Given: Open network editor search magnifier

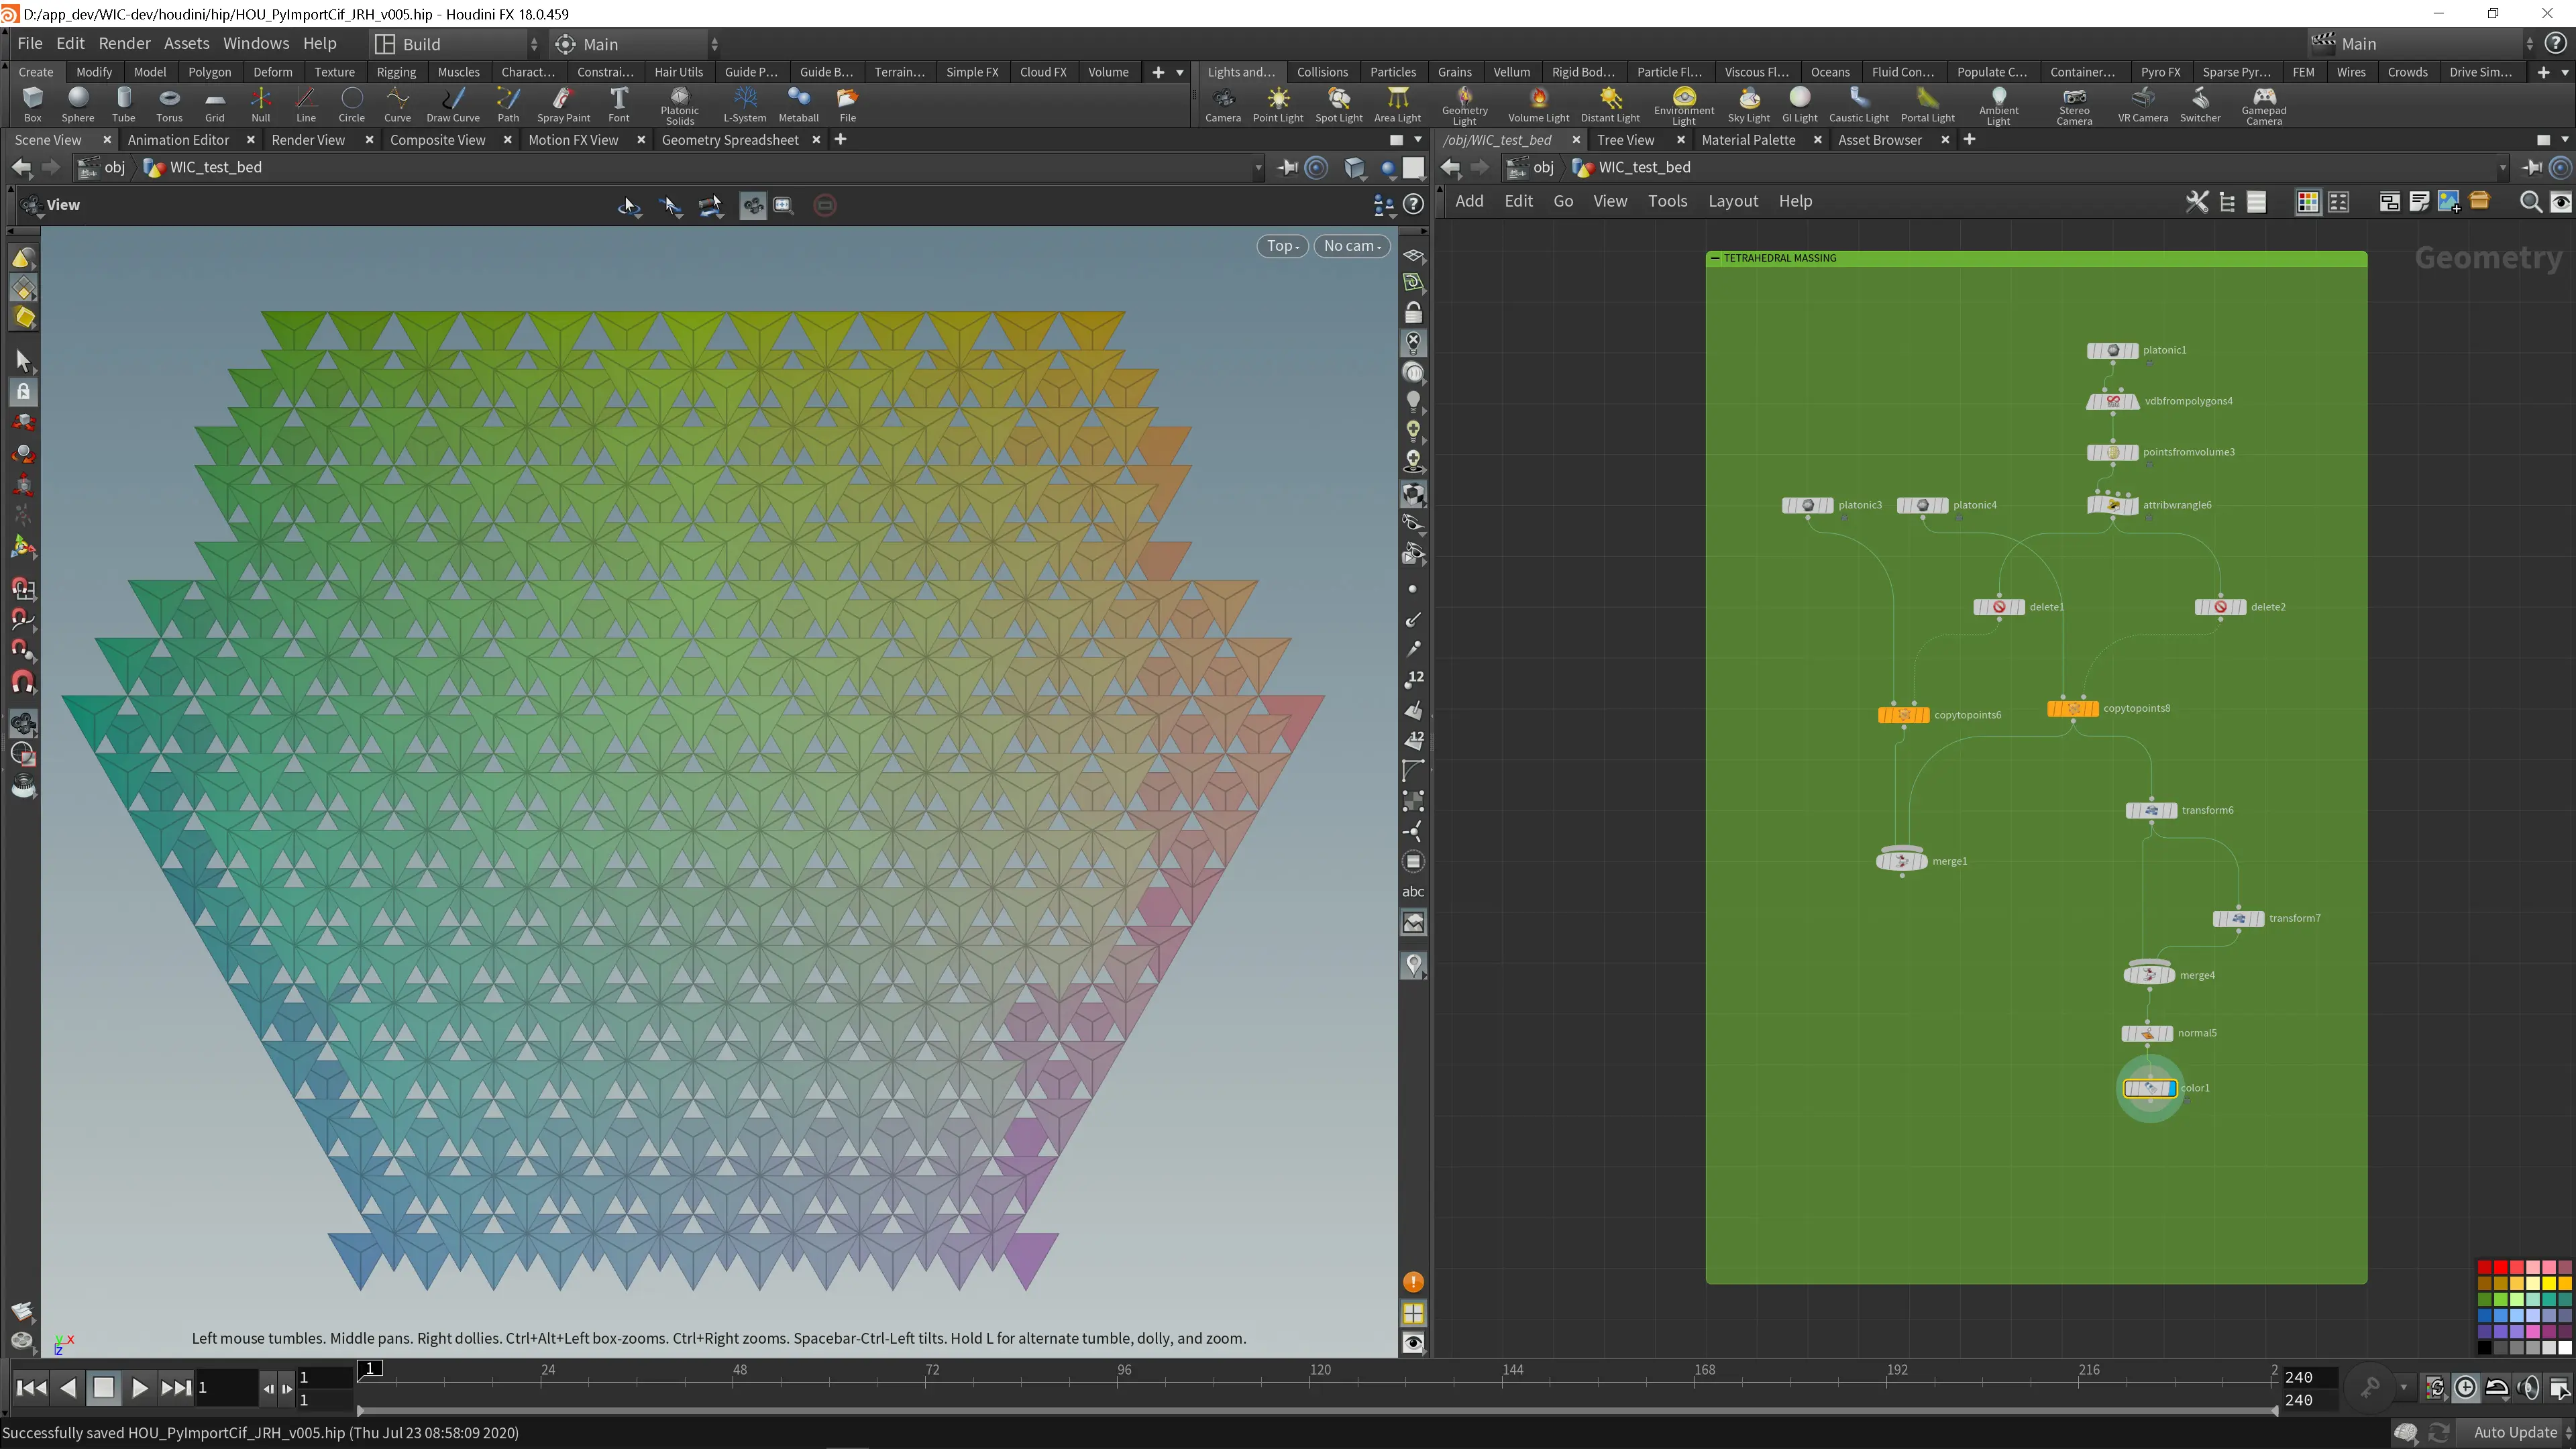Looking at the screenshot, I should 2530,202.
